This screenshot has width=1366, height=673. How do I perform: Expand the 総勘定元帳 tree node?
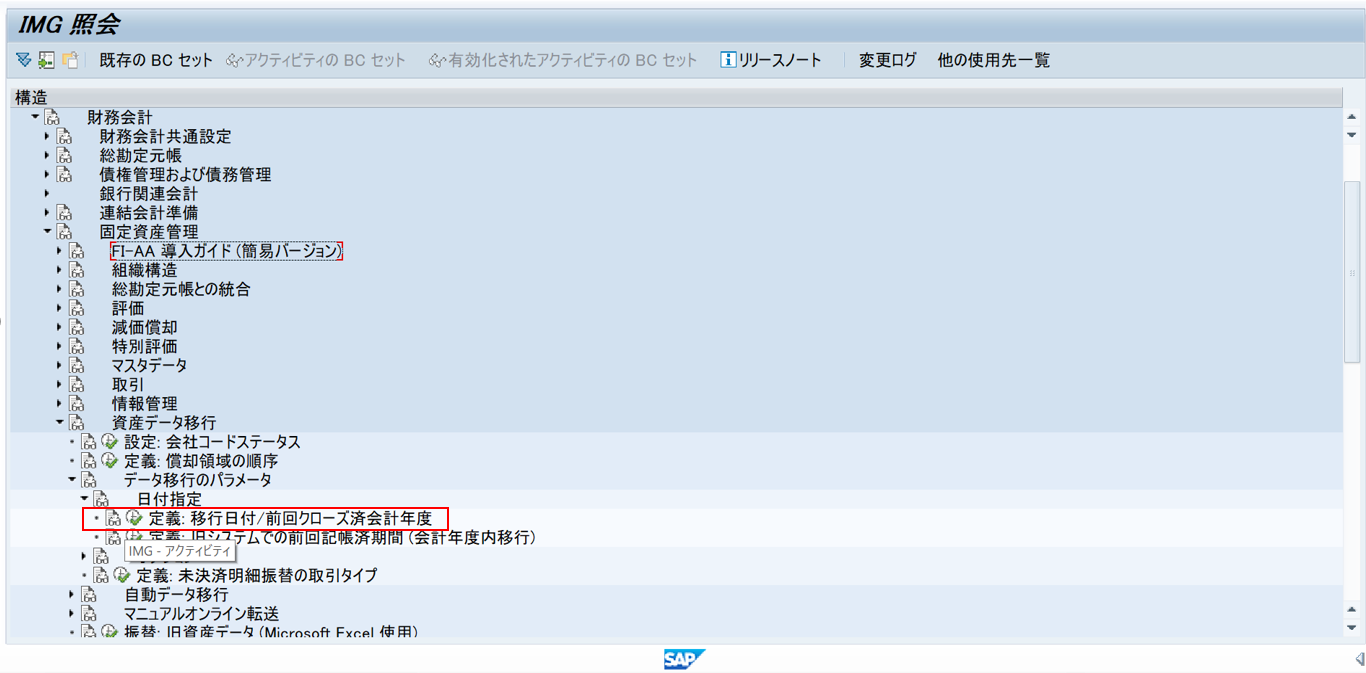[46, 155]
